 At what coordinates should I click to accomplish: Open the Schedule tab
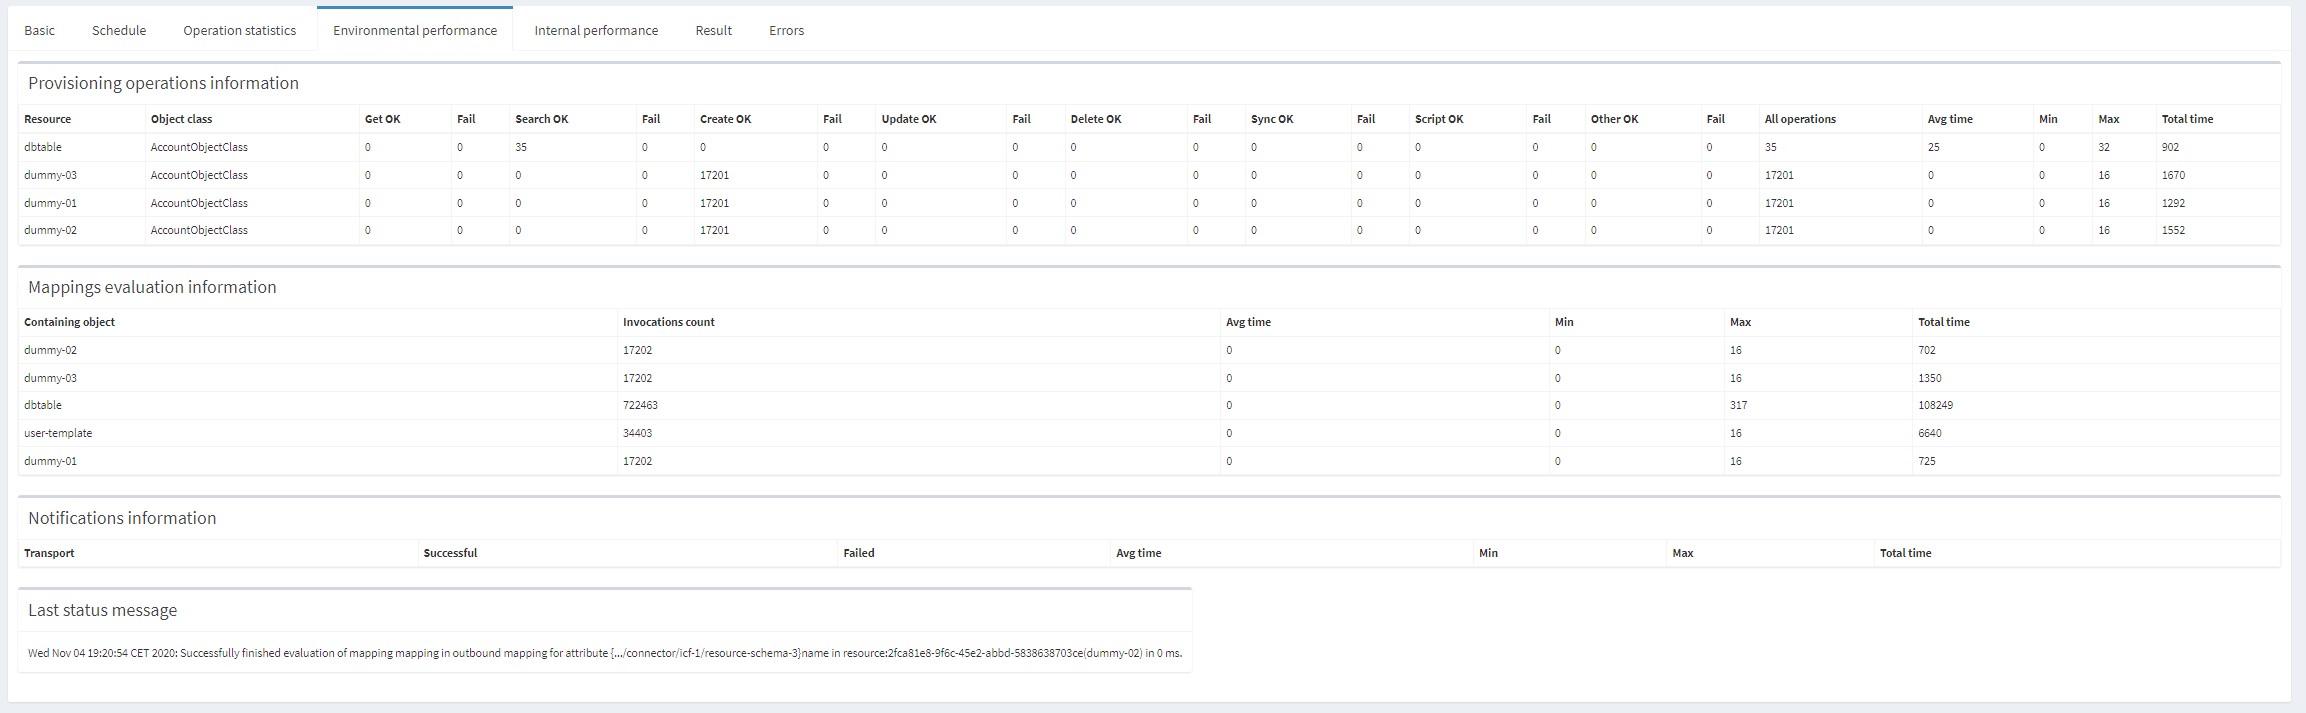tap(119, 30)
